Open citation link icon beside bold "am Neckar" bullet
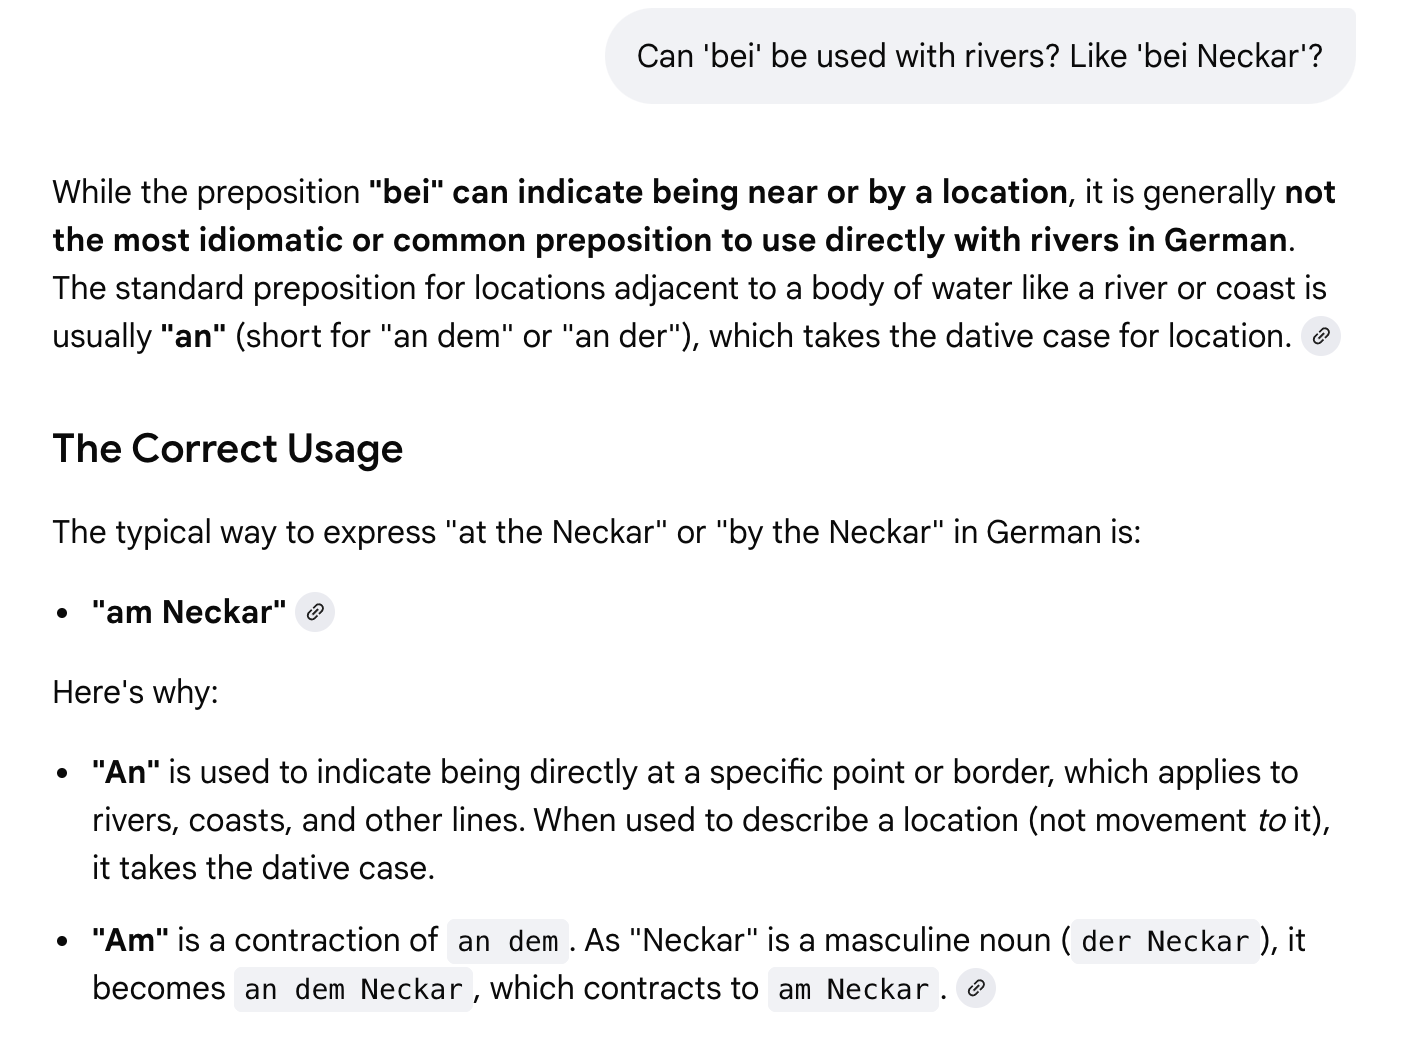Screen dimensions: 1426x1050 314,612
